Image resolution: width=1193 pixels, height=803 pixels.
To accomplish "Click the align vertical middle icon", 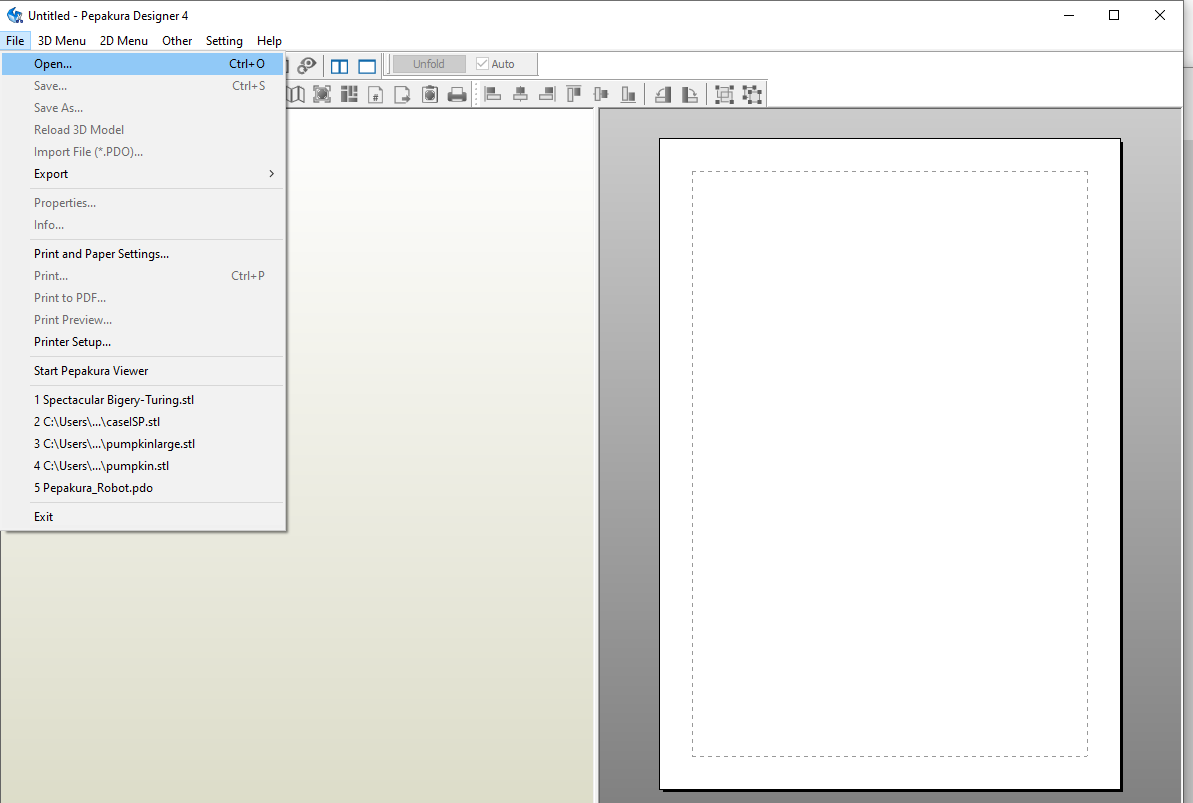I will pyautogui.click(x=601, y=94).
